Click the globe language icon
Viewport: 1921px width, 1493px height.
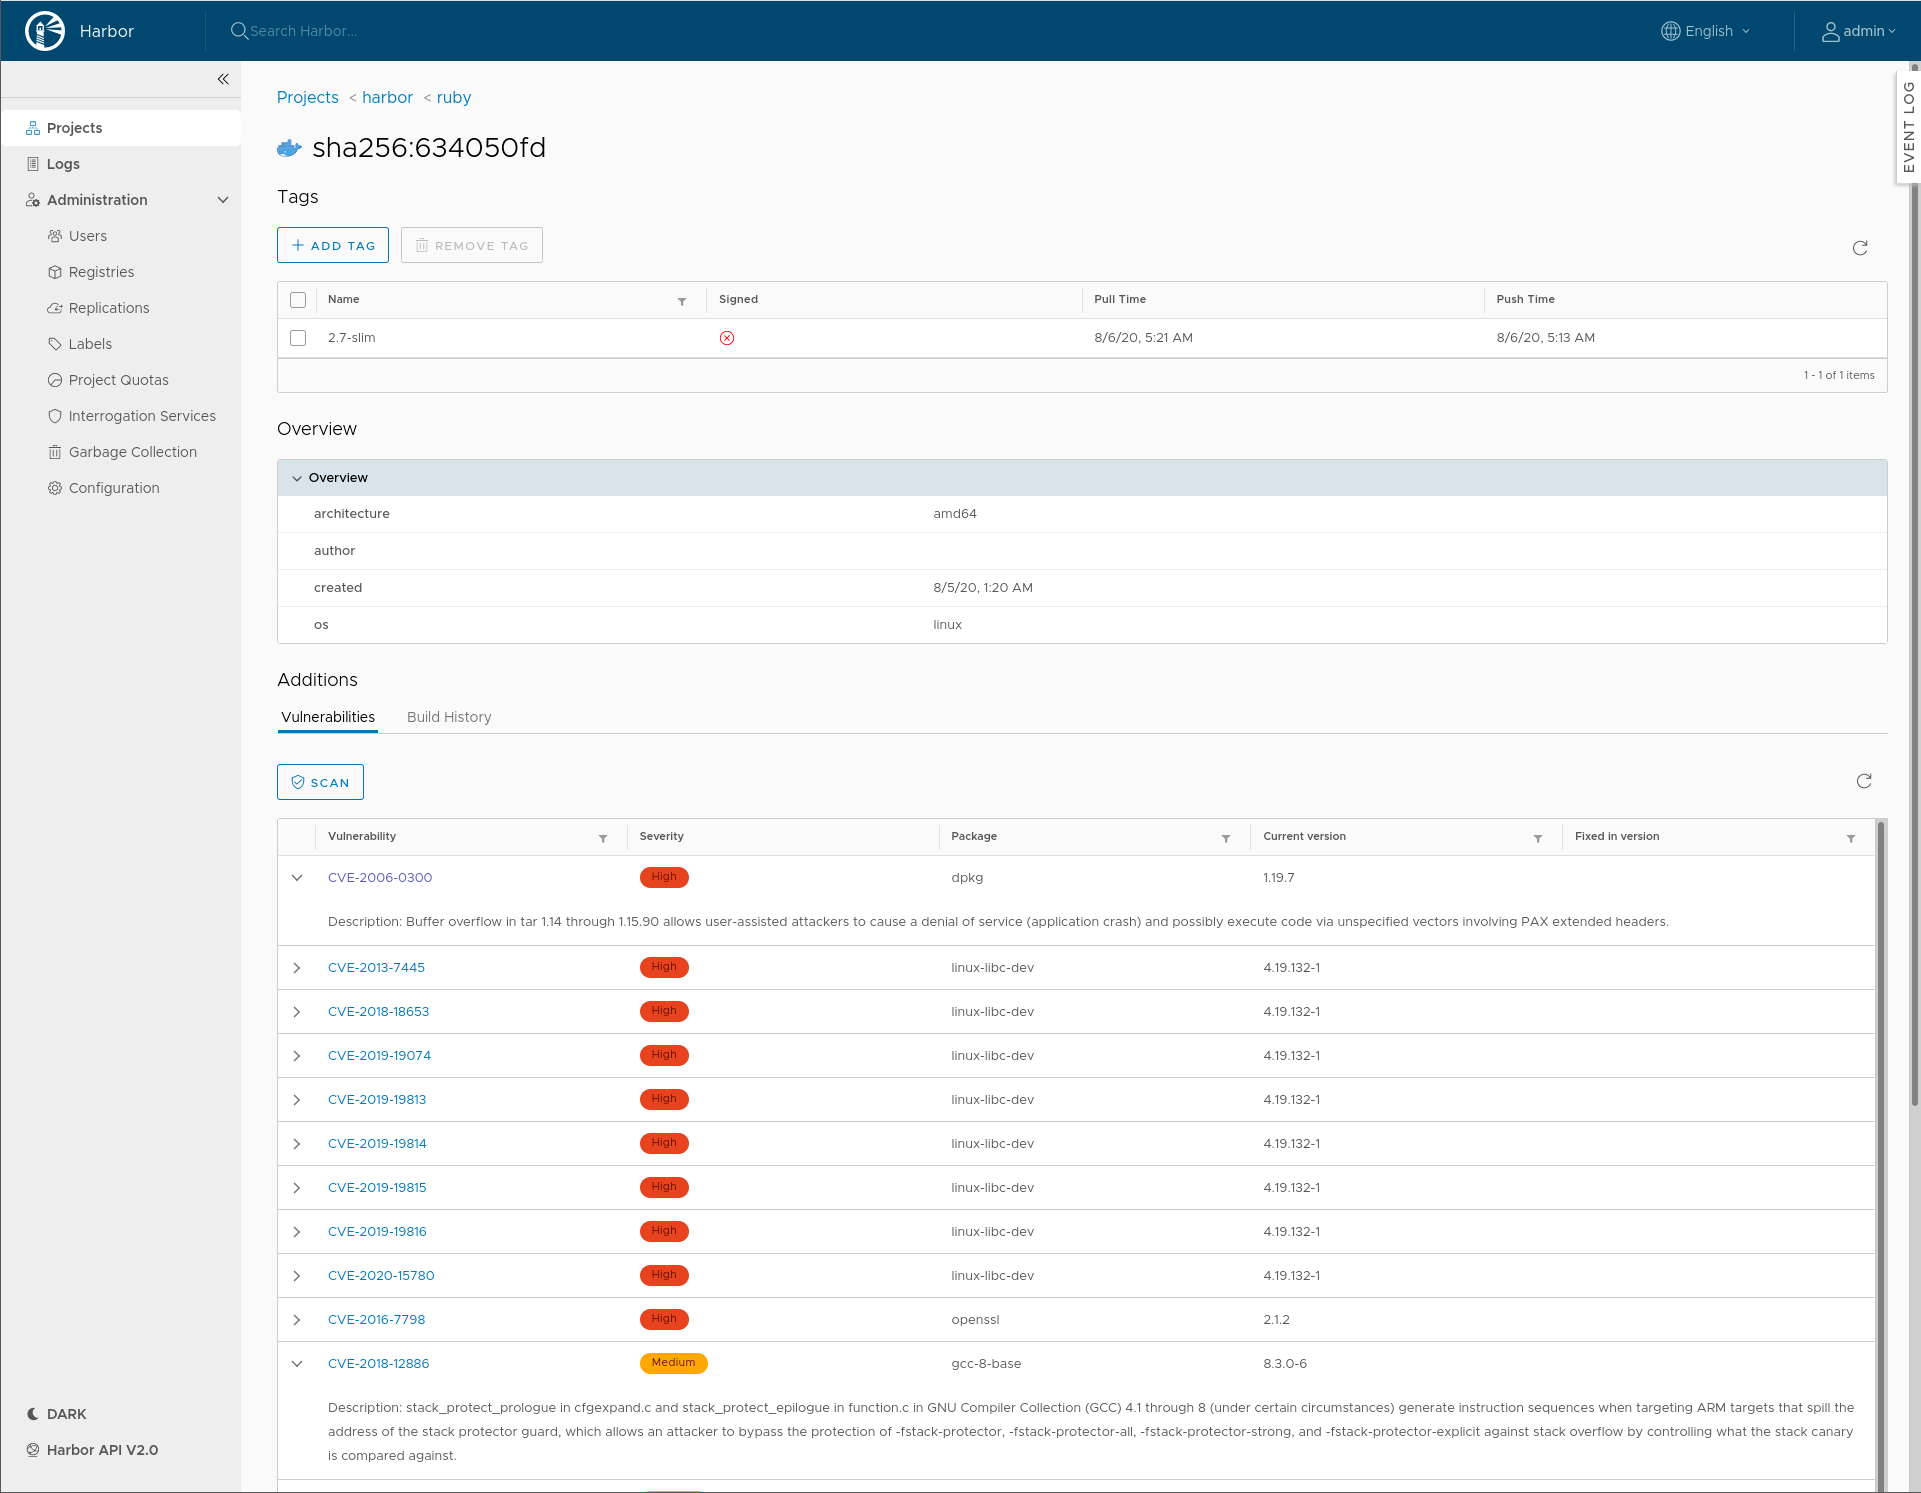[1670, 31]
